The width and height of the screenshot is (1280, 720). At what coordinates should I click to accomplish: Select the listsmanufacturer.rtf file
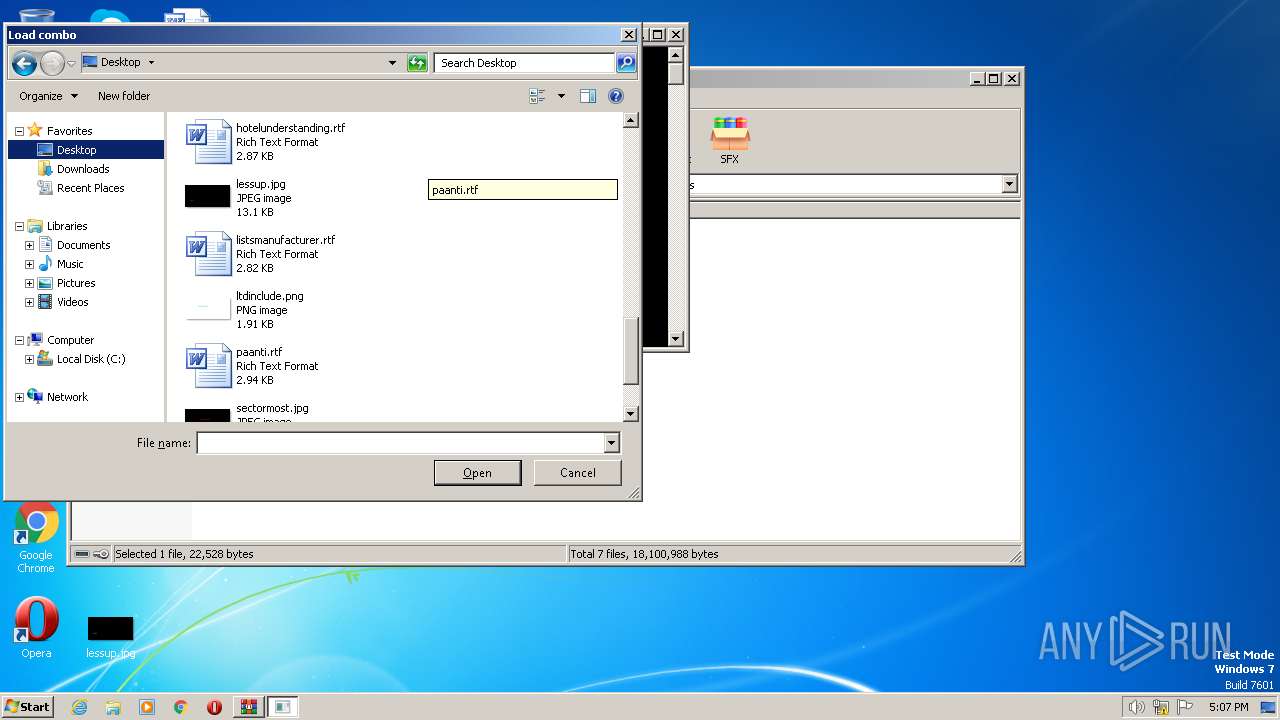pos(290,254)
